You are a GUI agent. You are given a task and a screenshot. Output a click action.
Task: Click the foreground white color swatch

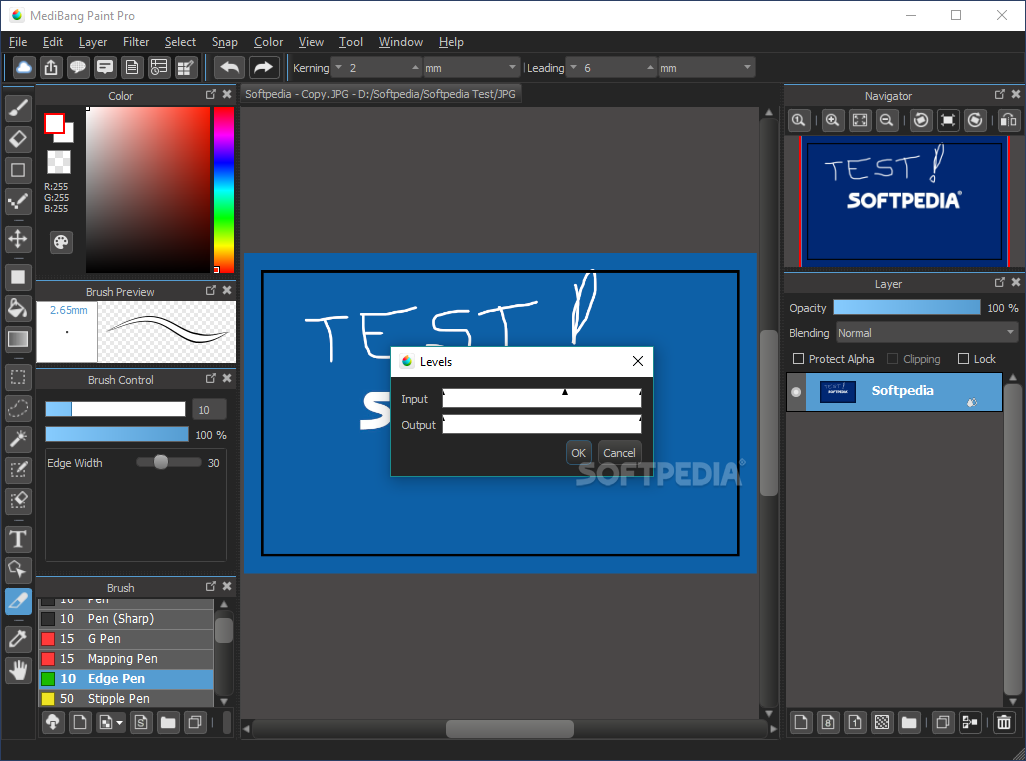pos(54,123)
